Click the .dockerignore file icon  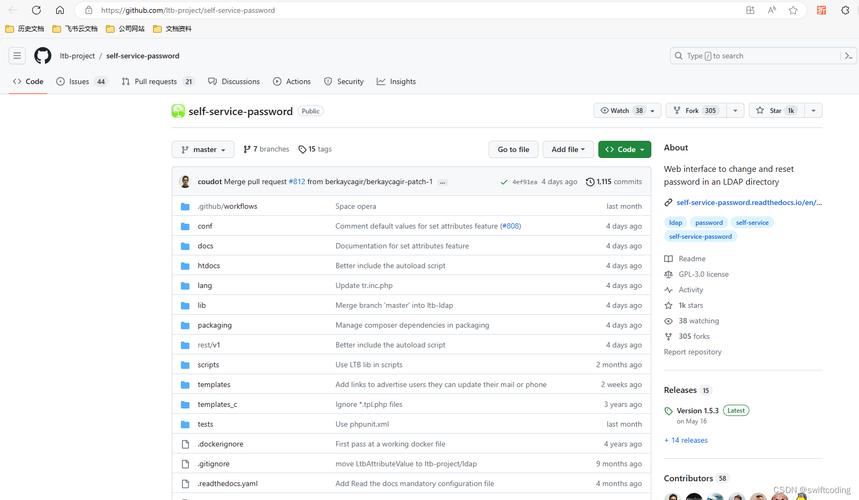tap(185, 444)
